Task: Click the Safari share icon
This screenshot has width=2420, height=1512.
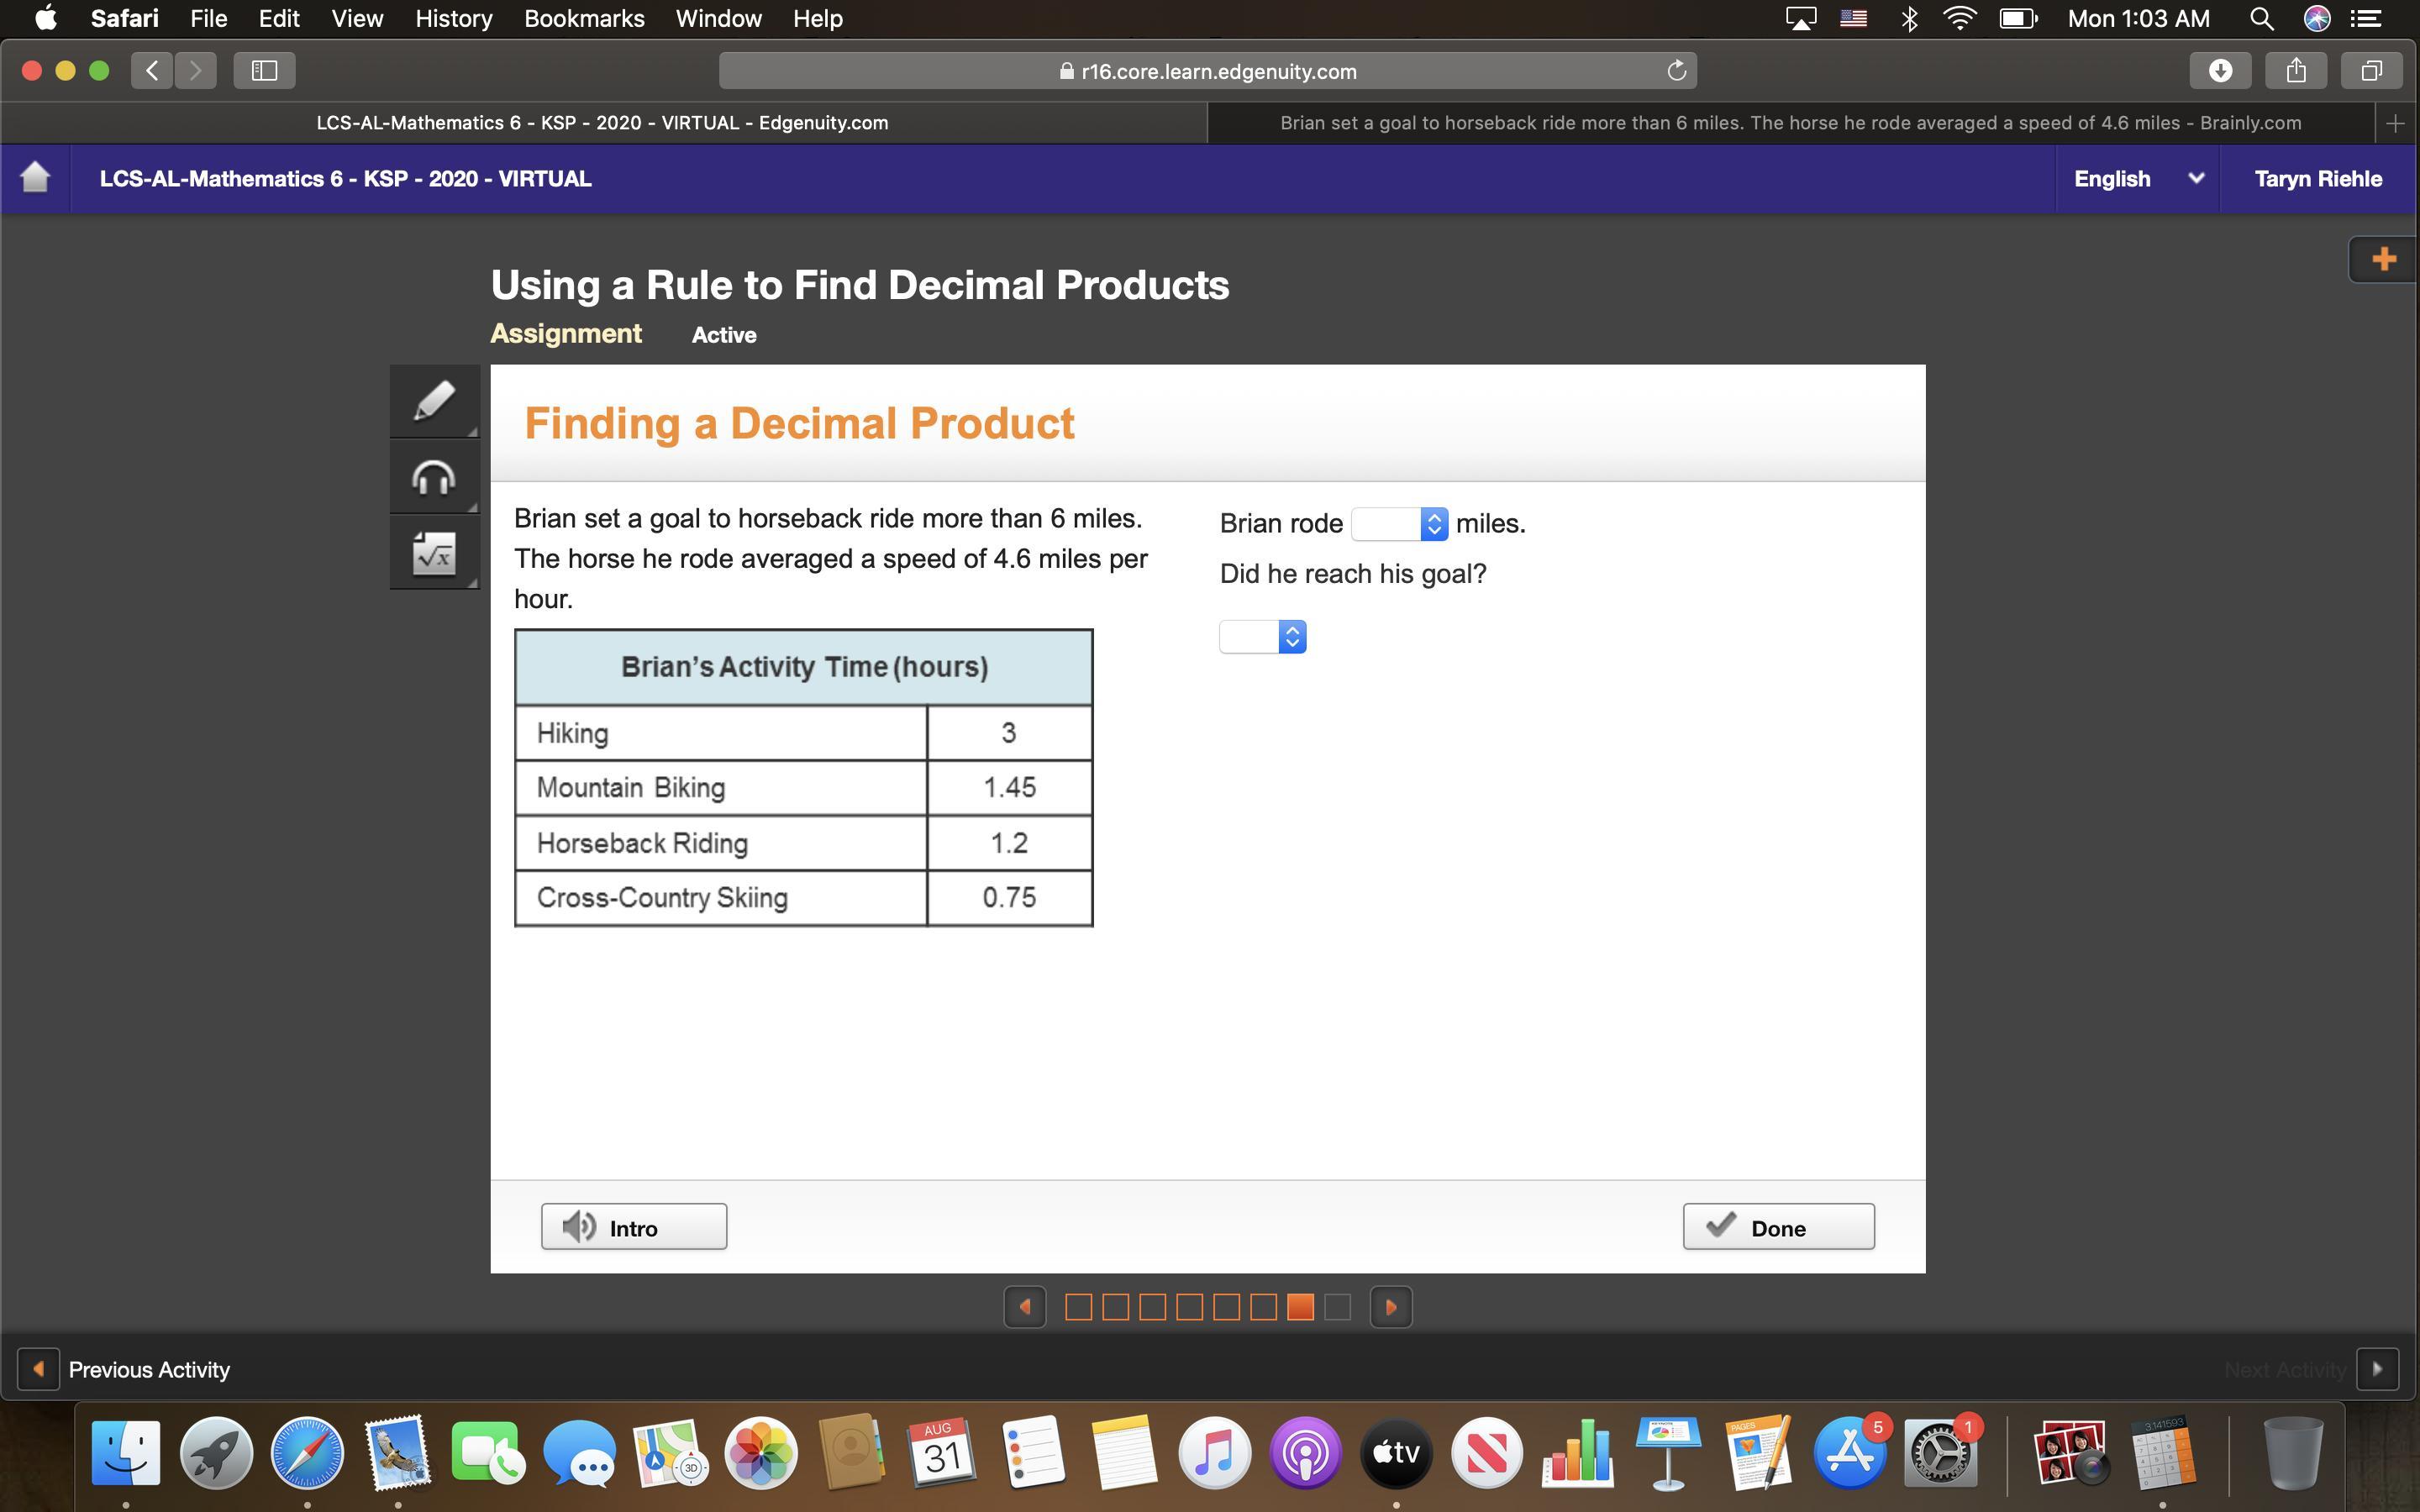Action: point(2296,71)
